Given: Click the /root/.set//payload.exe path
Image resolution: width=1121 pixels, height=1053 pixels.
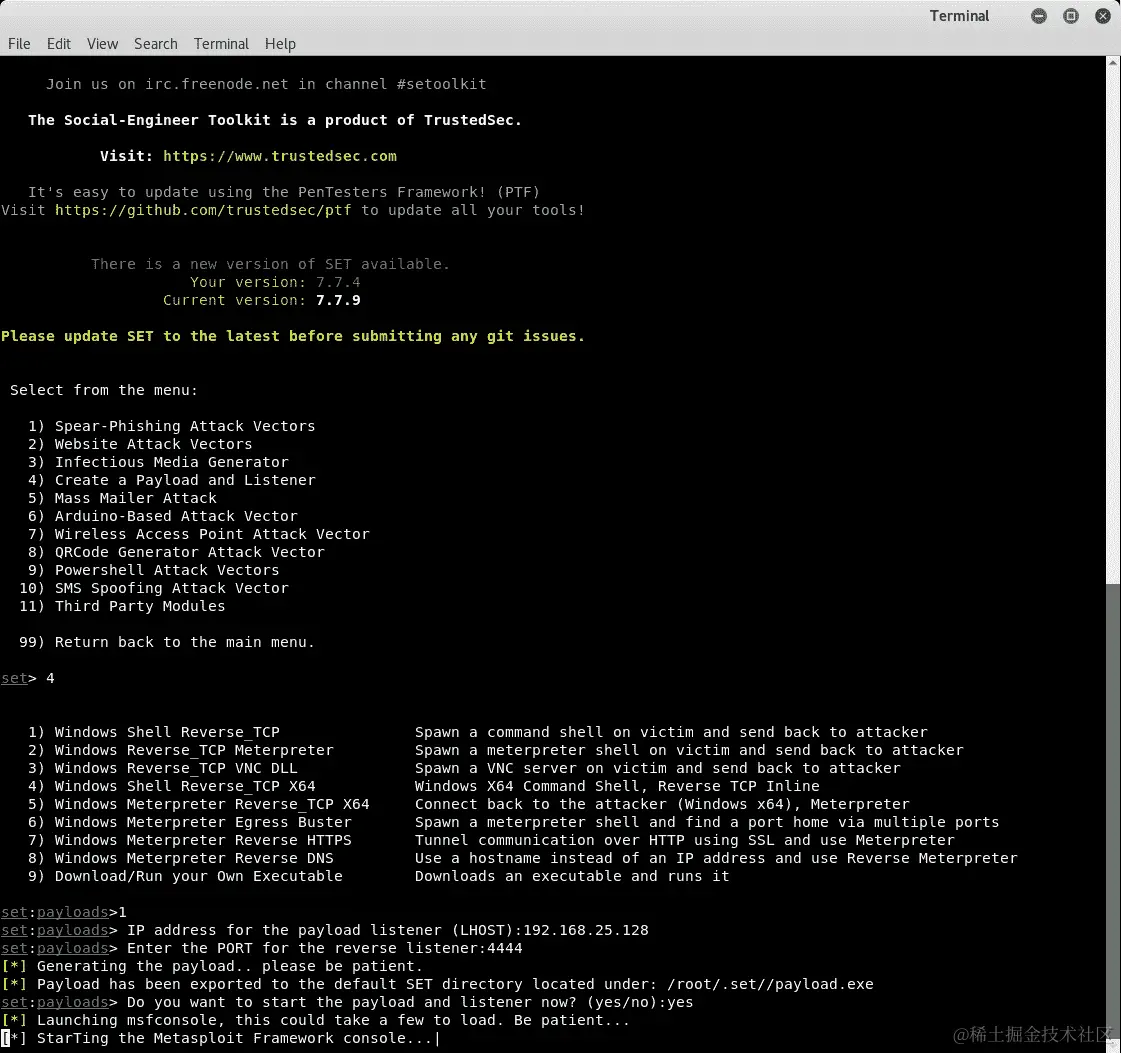Looking at the screenshot, I should 770,984.
